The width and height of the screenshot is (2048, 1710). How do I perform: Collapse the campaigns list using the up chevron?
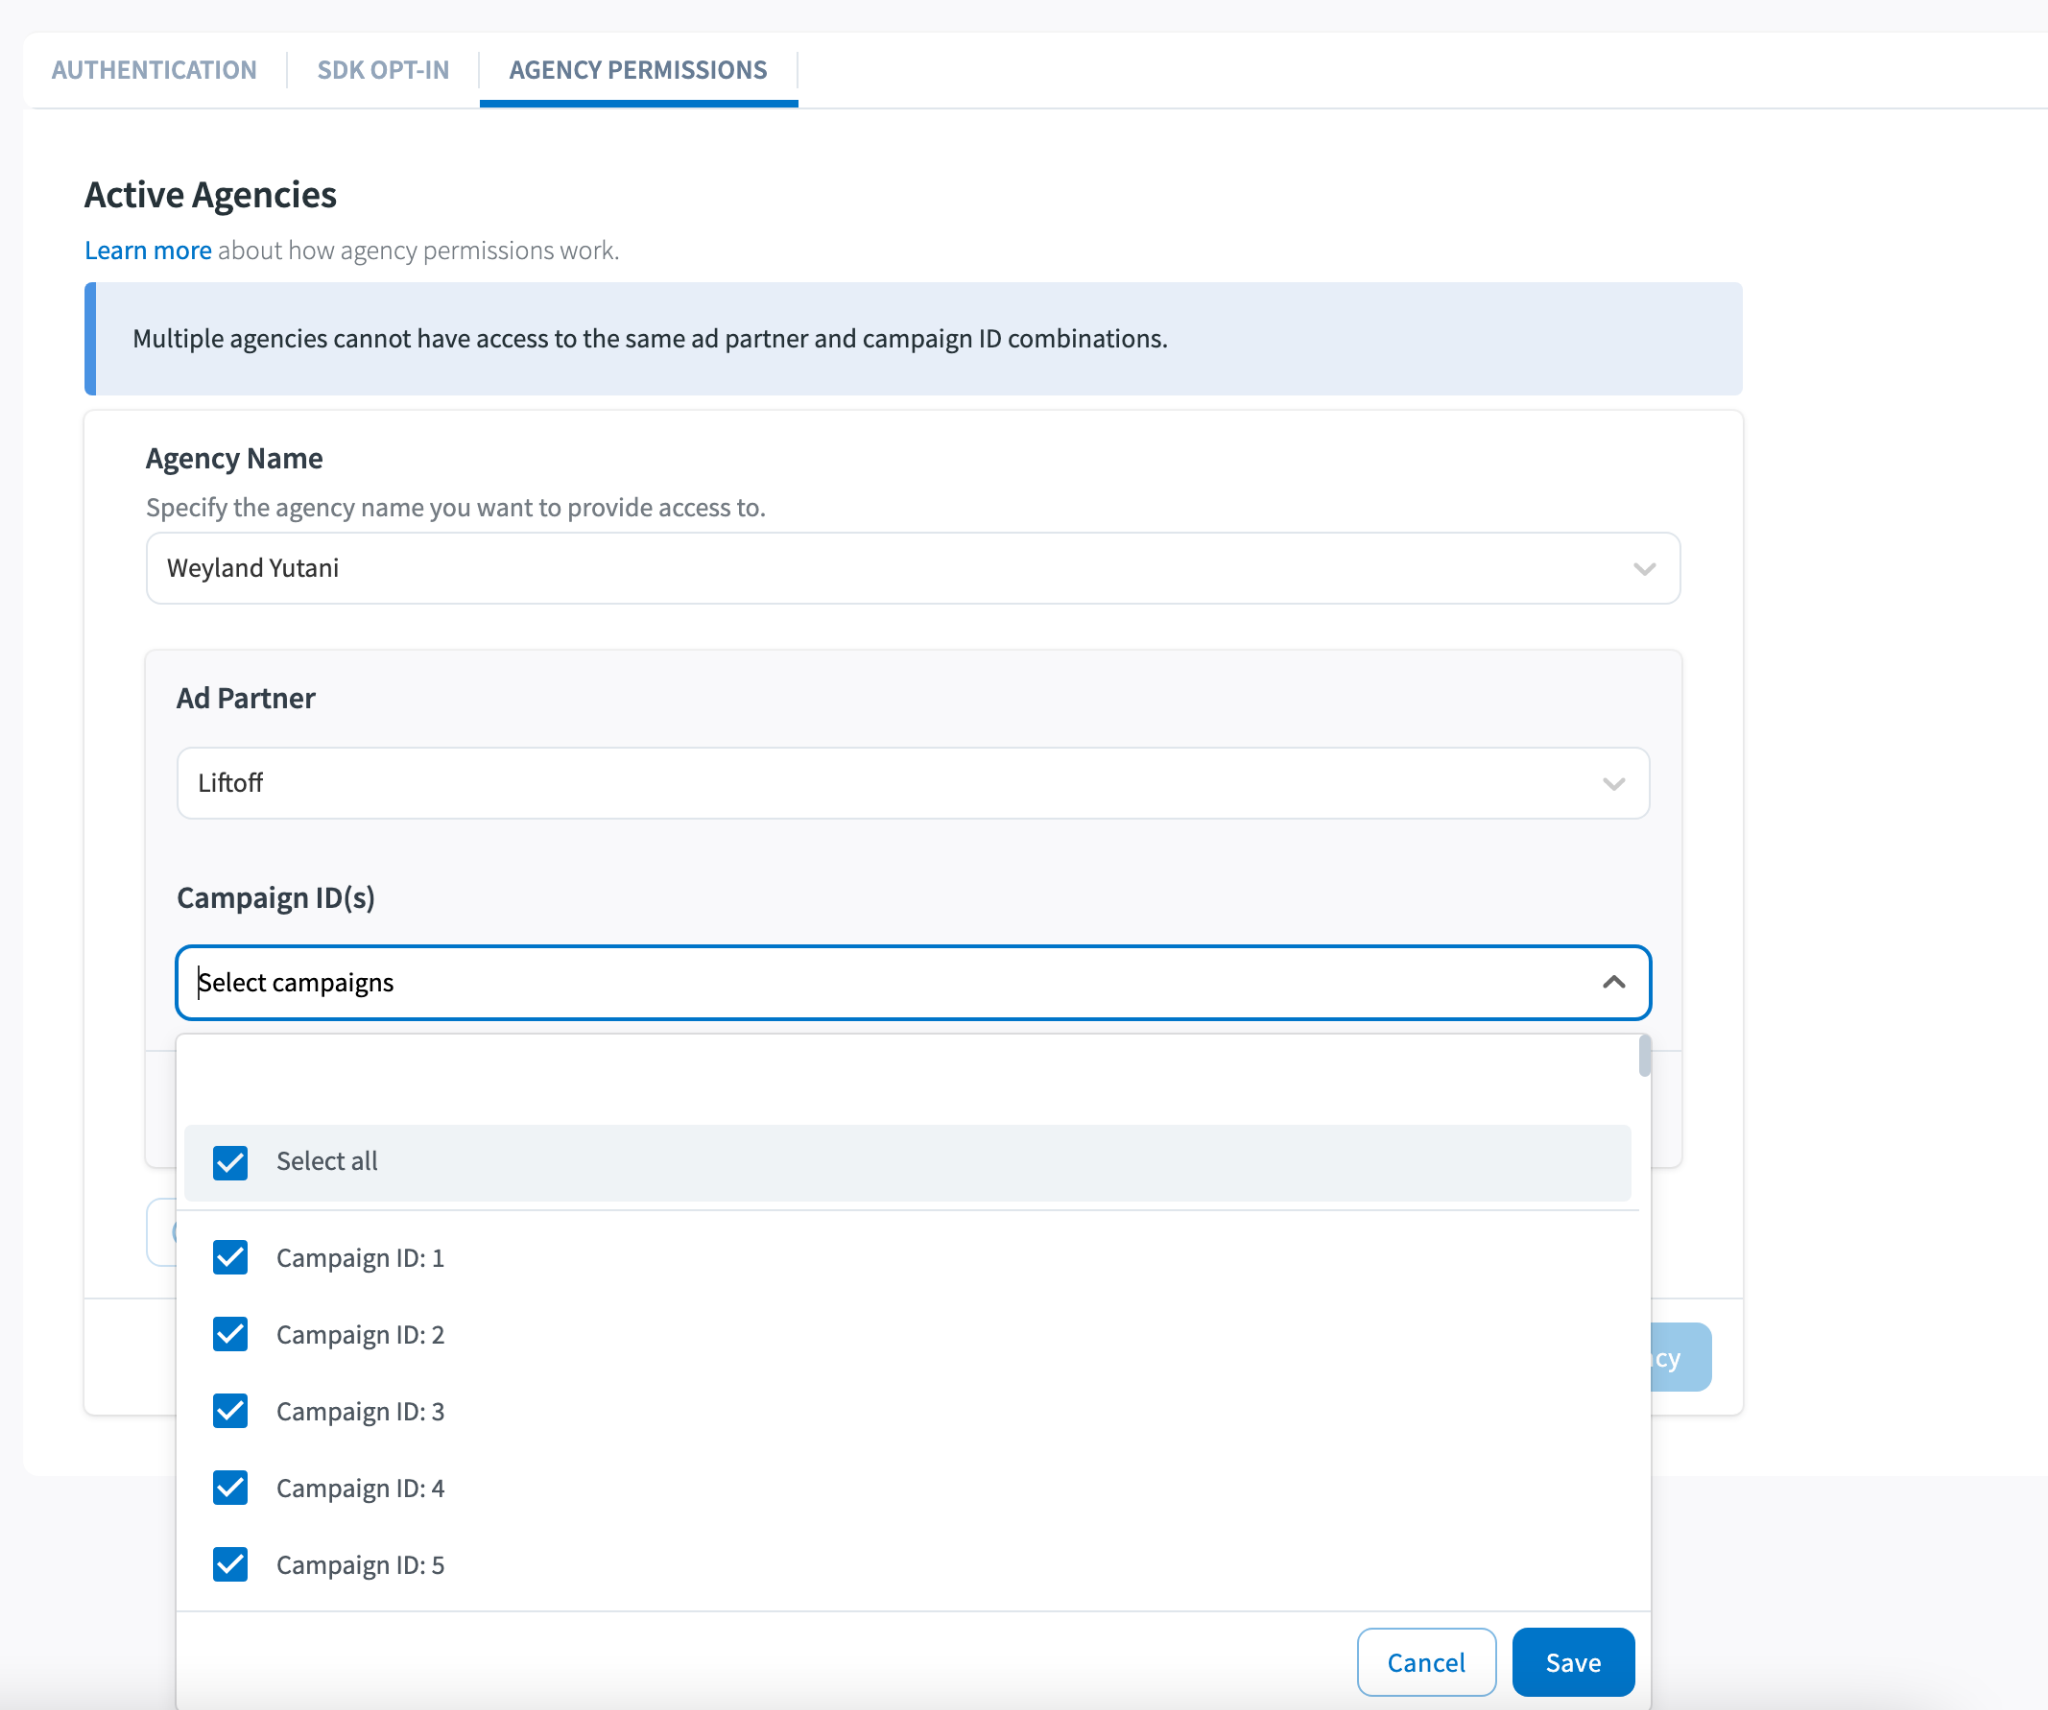[1613, 983]
